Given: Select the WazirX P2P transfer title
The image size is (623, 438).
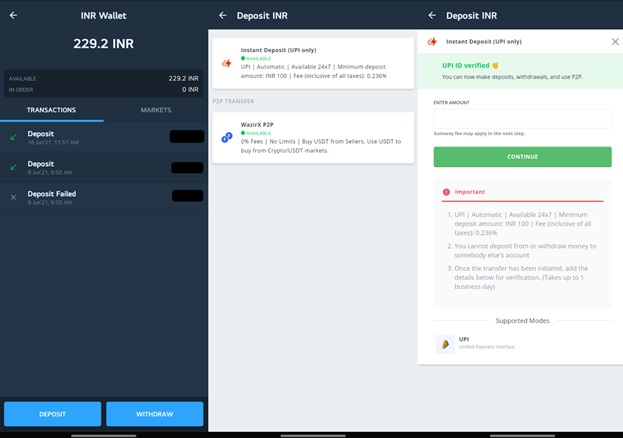Looking at the screenshot, I should pyautogui.click(x=257, y=124).
